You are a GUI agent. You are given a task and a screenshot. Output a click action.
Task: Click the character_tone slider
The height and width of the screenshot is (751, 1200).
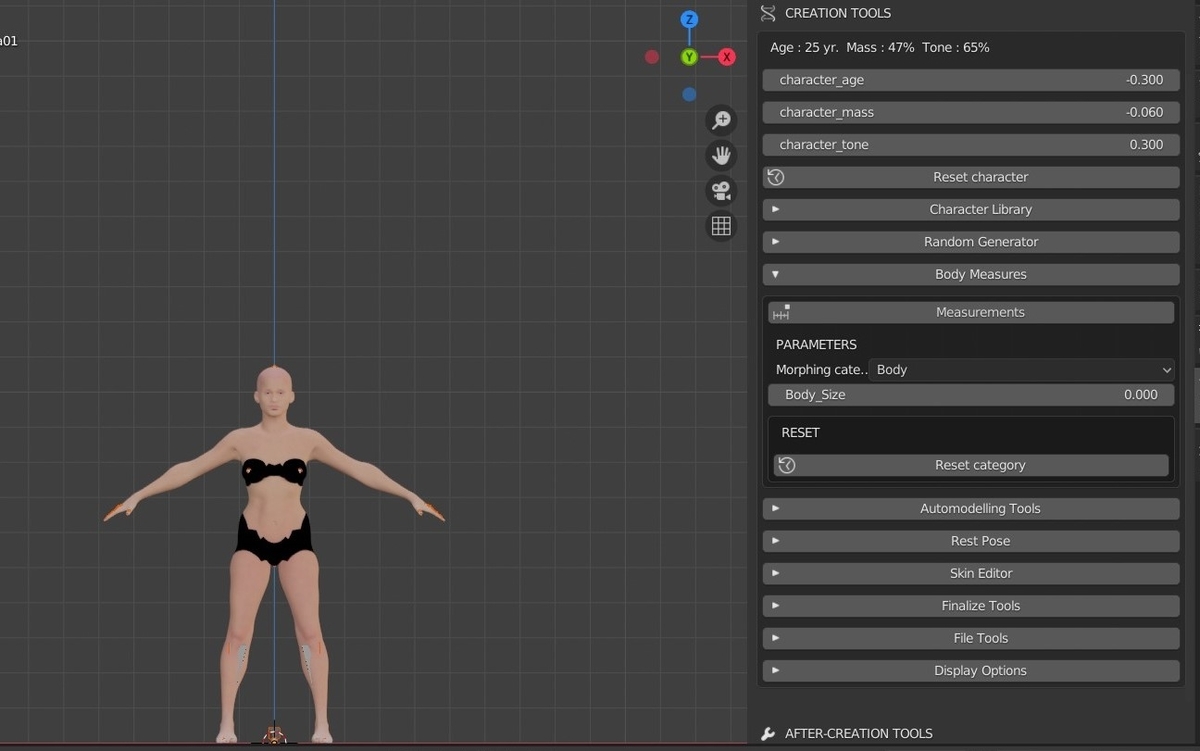tap(971, 145)
